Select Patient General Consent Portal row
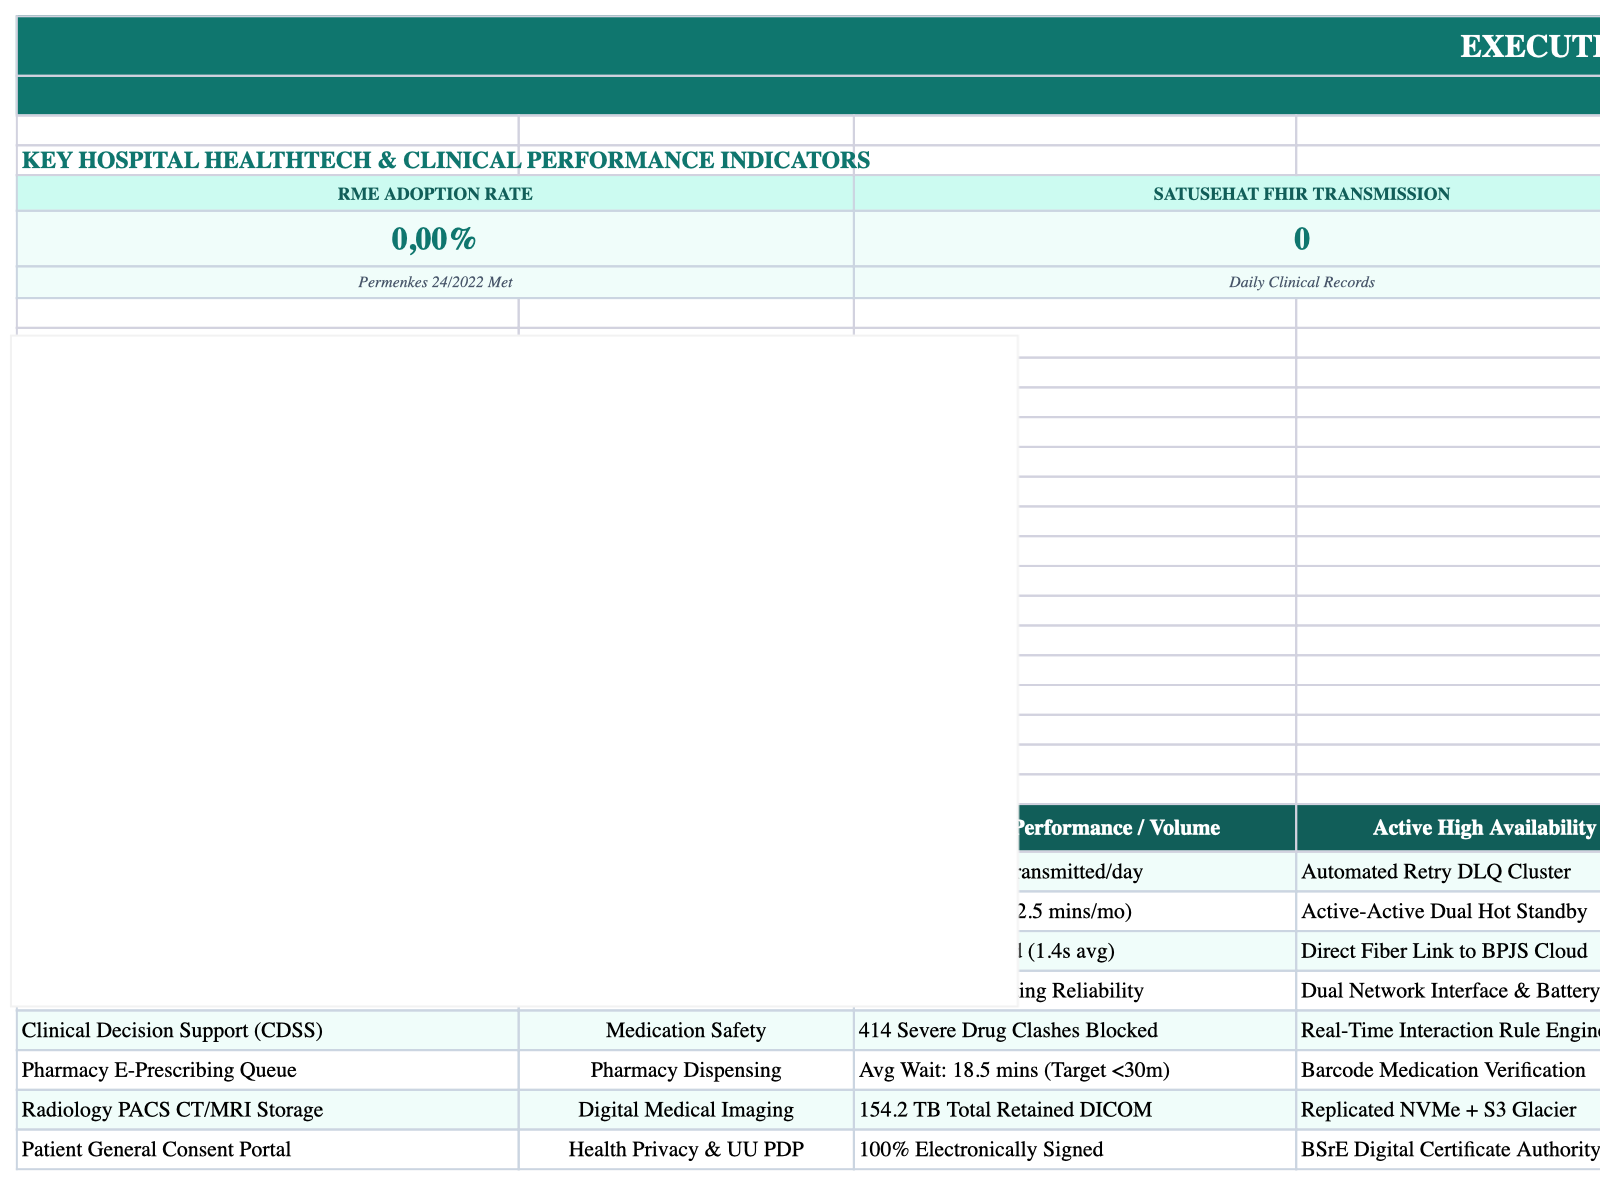Image resolution: width=1600 pixels, height=1192 pixels. (x=268, y=1150)
